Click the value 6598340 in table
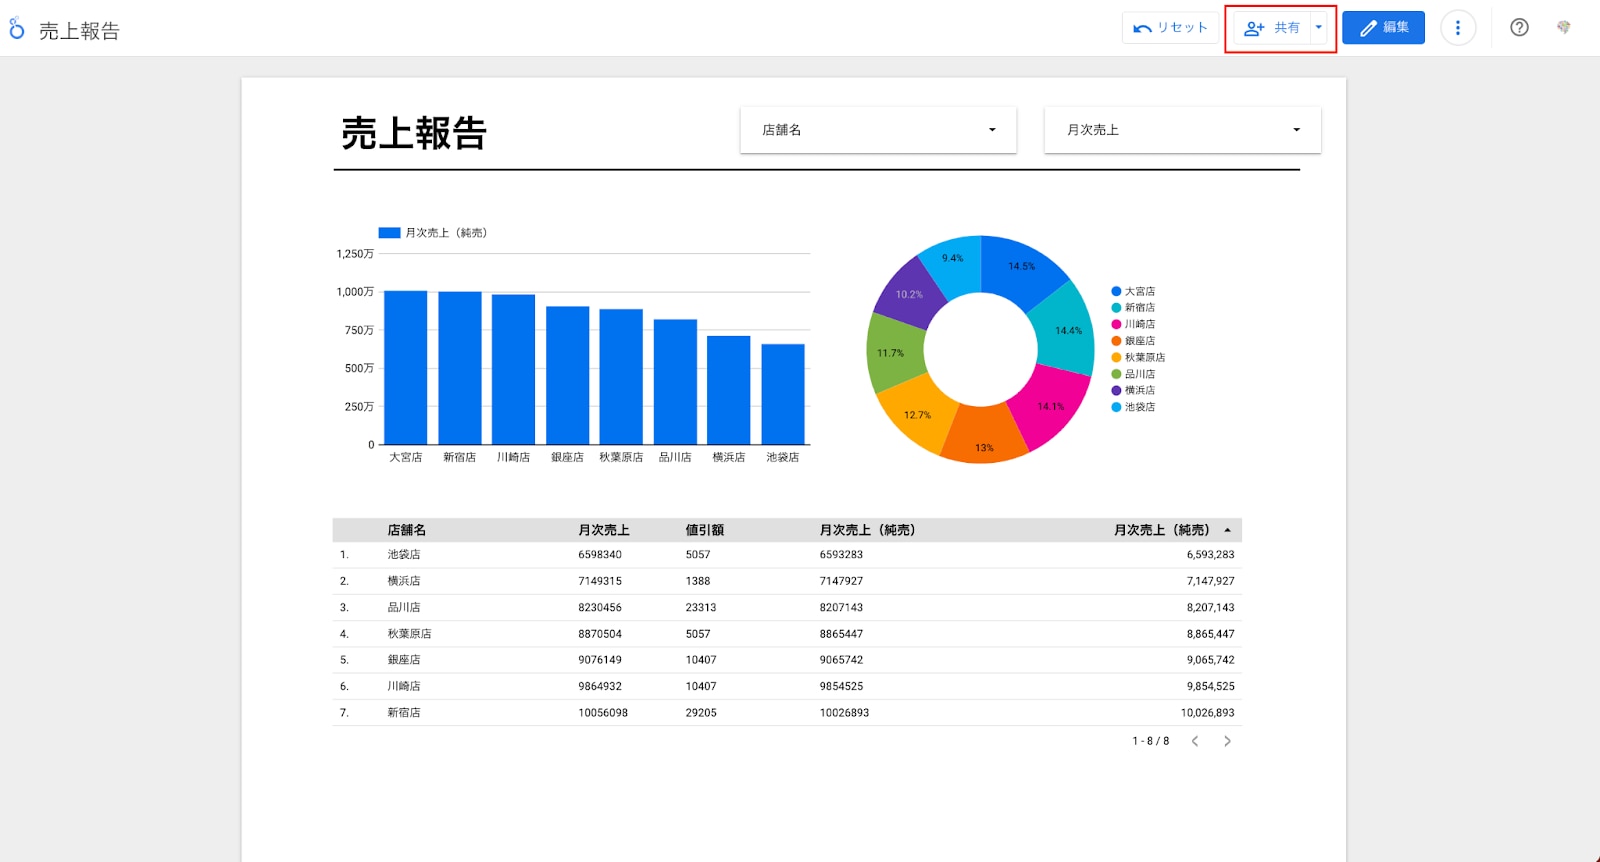This screenshot has width=1600, height=862. [600, 555]
